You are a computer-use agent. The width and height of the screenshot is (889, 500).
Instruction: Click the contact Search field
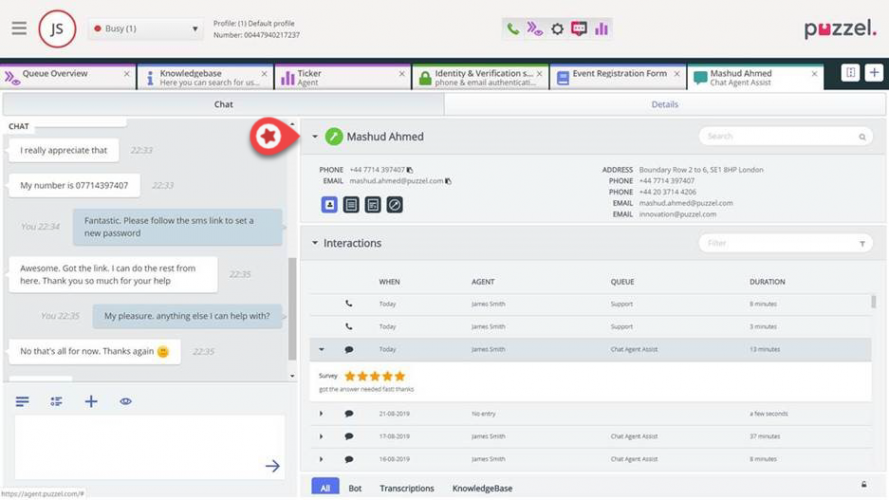coord(780,136)
